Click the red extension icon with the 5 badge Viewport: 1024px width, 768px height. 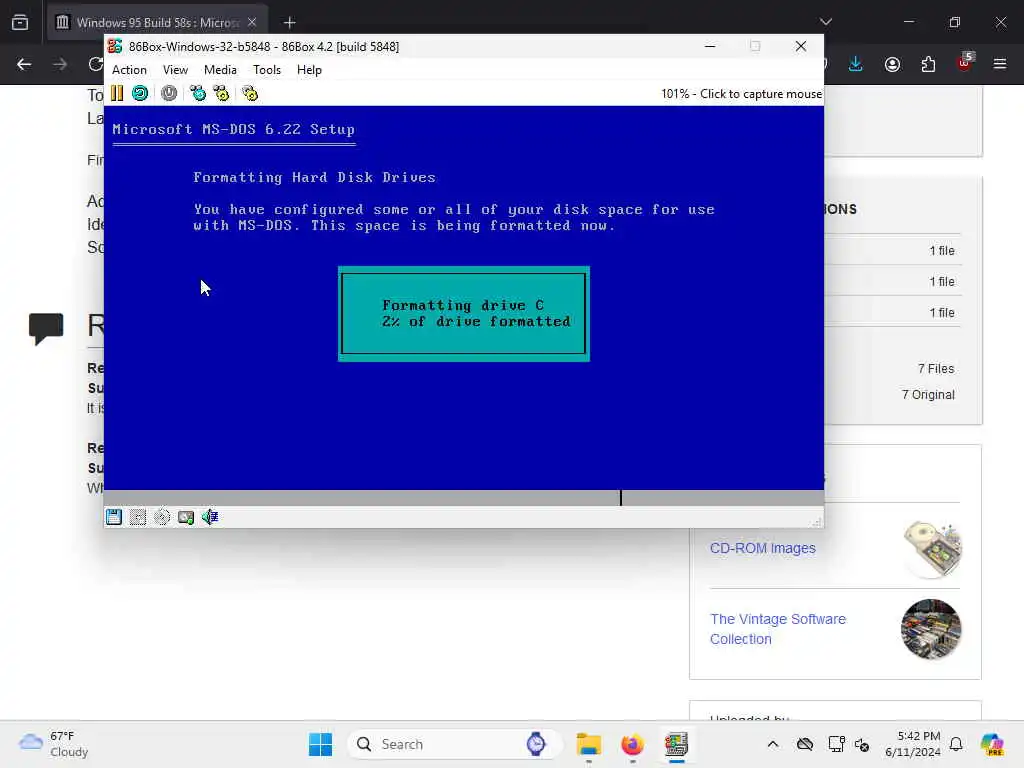(965, 63)
